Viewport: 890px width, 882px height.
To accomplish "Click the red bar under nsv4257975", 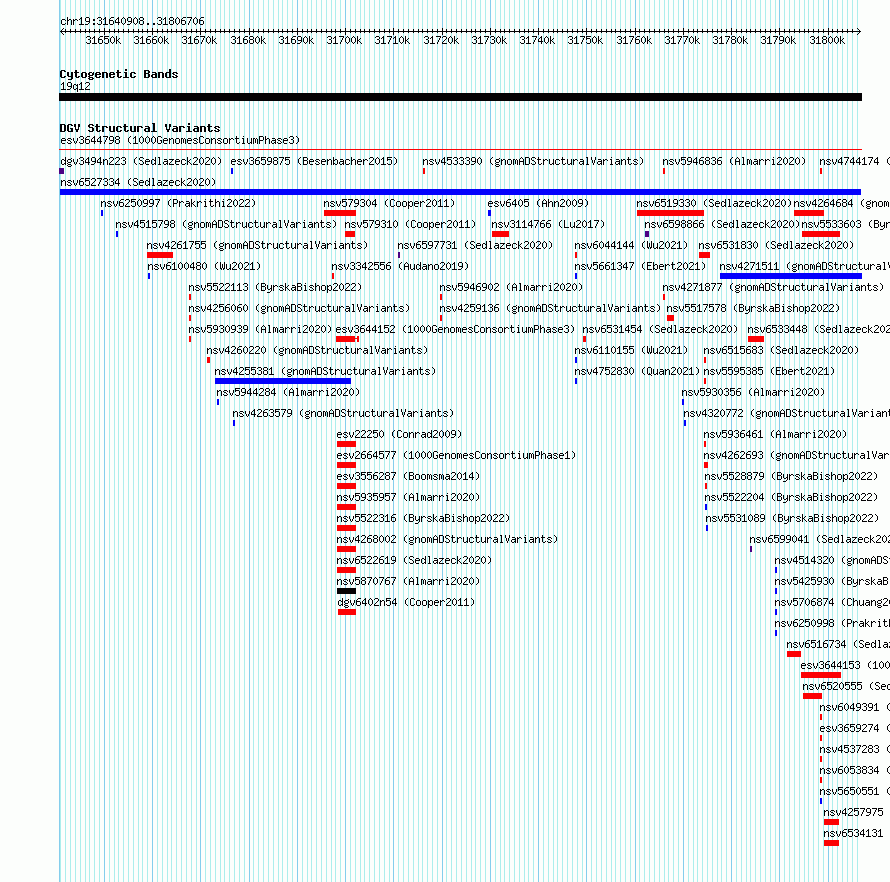I will click(x=832, y=822).
